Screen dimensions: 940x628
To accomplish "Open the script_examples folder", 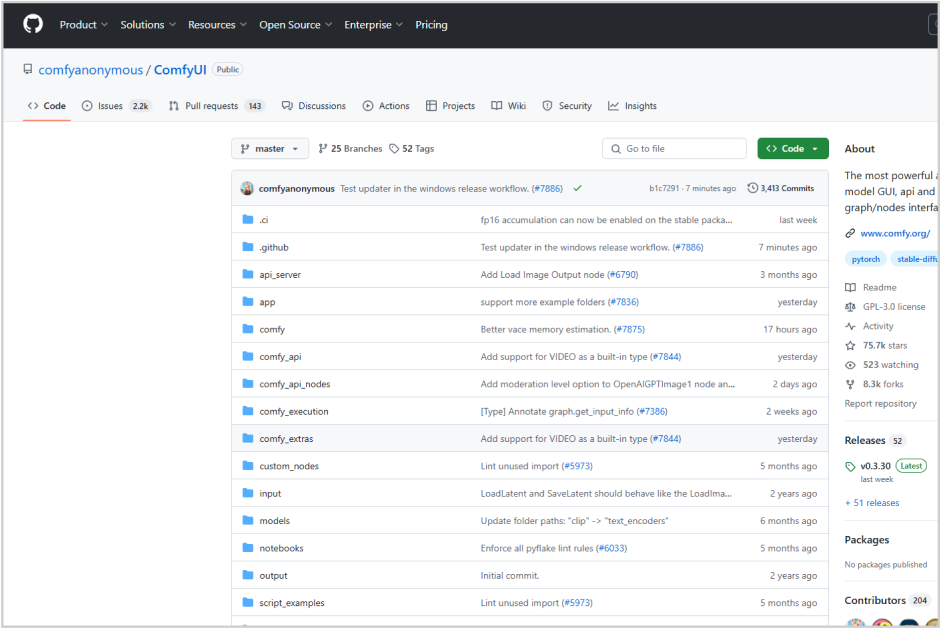I will pyautogui.click(x=292, y=603).
